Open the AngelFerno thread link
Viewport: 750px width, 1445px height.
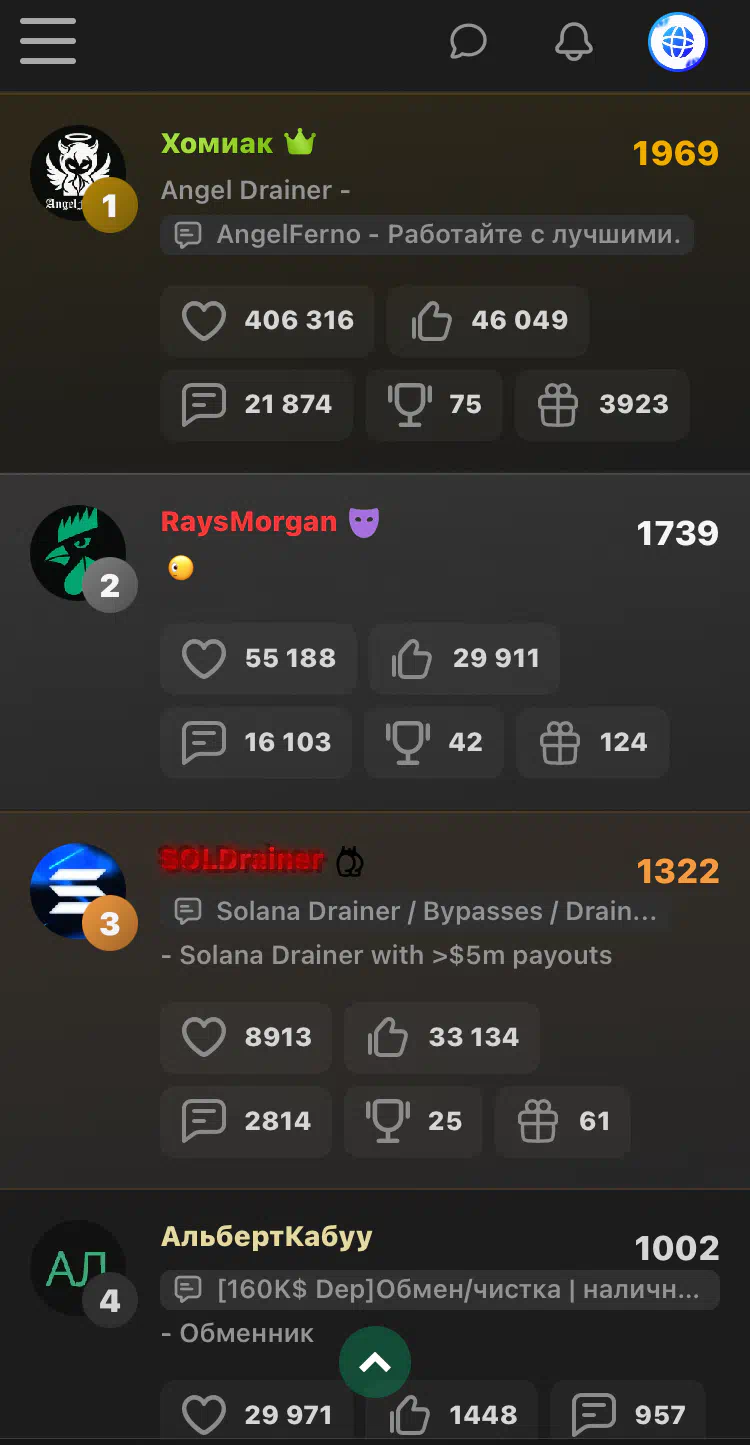pos(427,235)
